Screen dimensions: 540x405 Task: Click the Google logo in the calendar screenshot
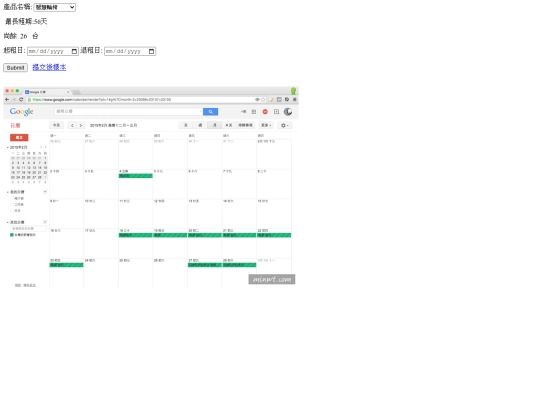(21, 112)
